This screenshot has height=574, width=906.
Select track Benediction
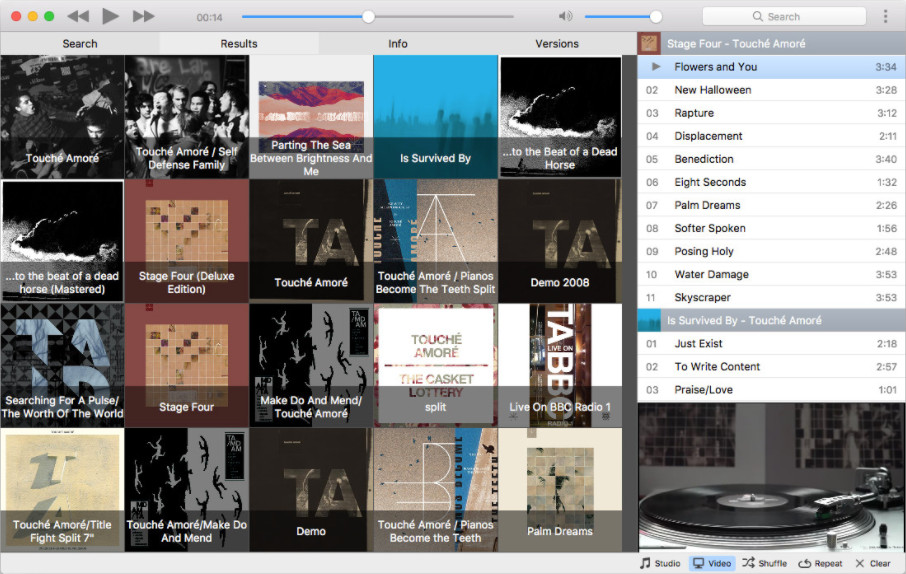point(771,159)
